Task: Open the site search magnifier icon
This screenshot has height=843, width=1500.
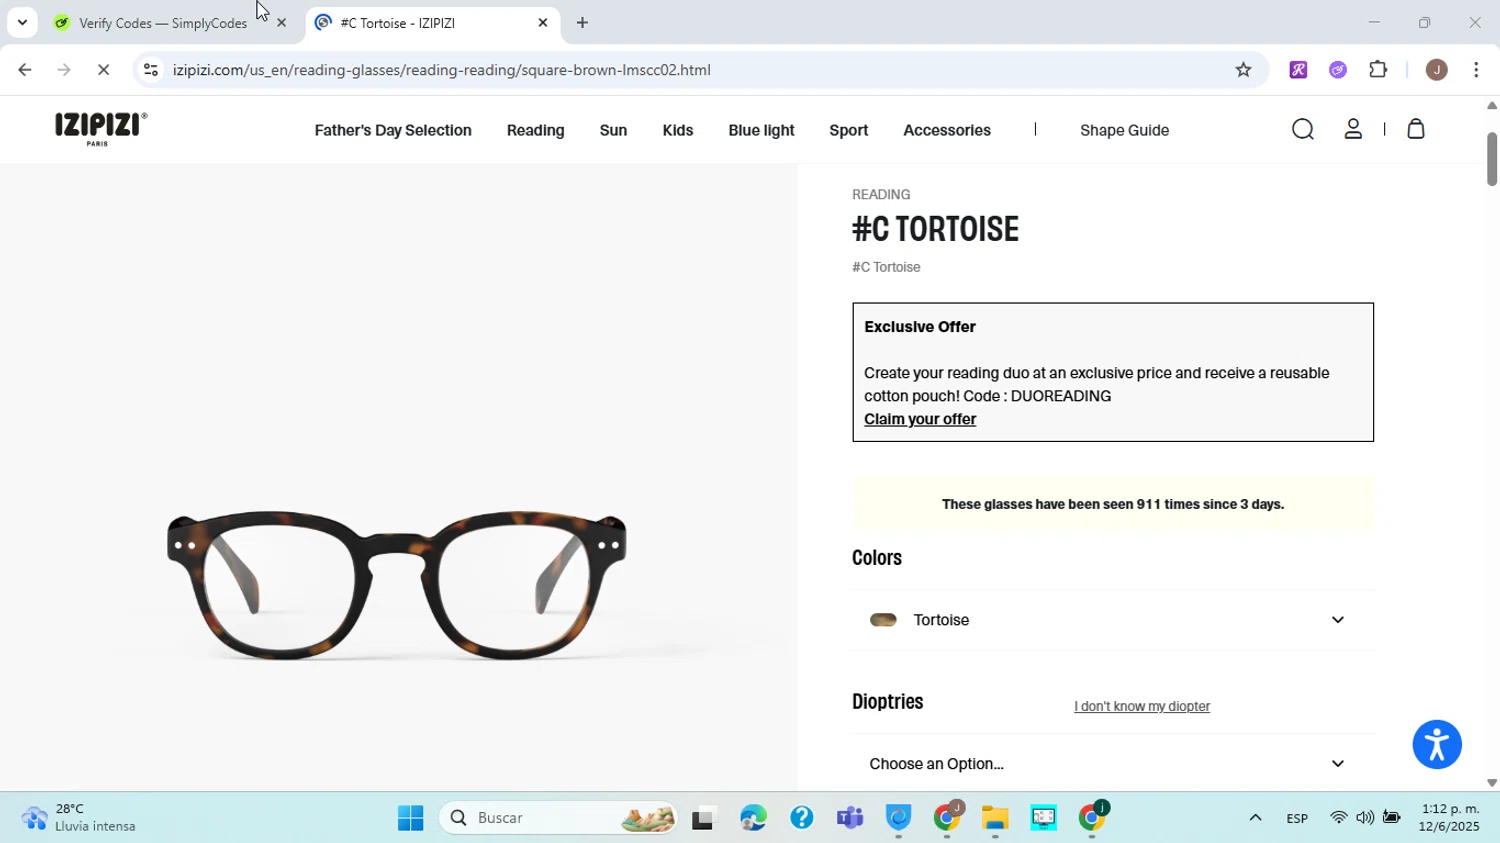Action: (1302, 129)
